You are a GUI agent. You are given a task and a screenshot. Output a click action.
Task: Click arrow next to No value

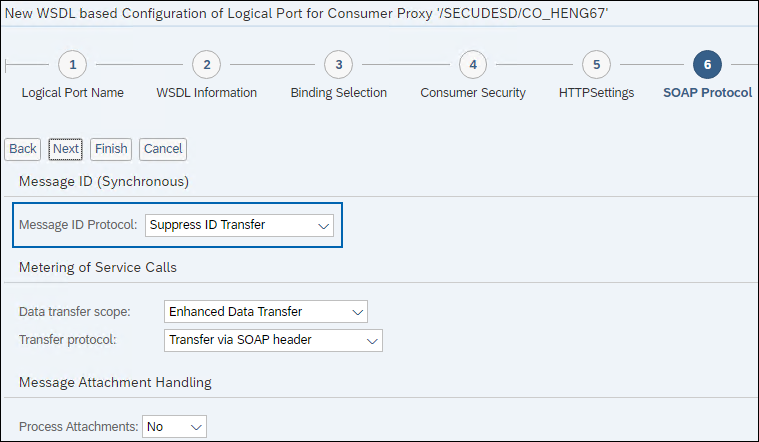coord(196,427)
